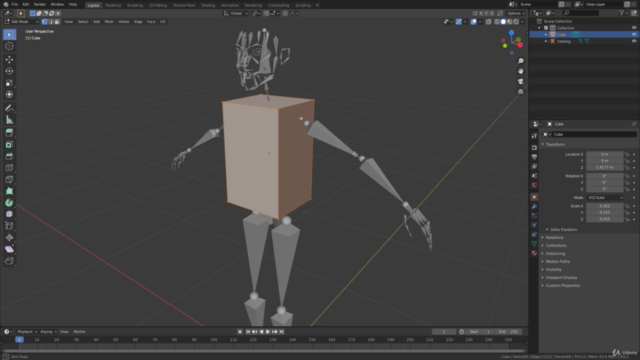This screenshot has width=640, height=360.
Task: Open the Output properties tab
Action: click(x=534, y=157)
